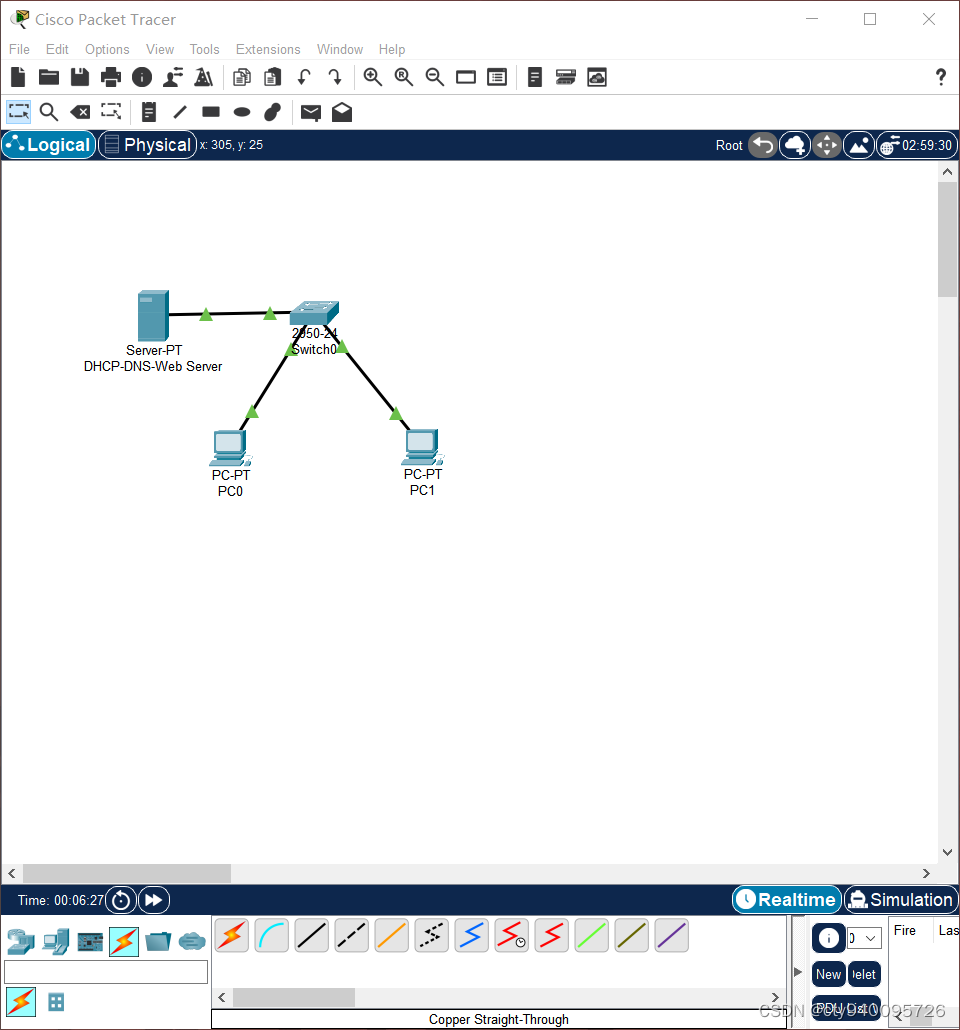Open the View menu
960x1030 pixels.
point(160,49)
